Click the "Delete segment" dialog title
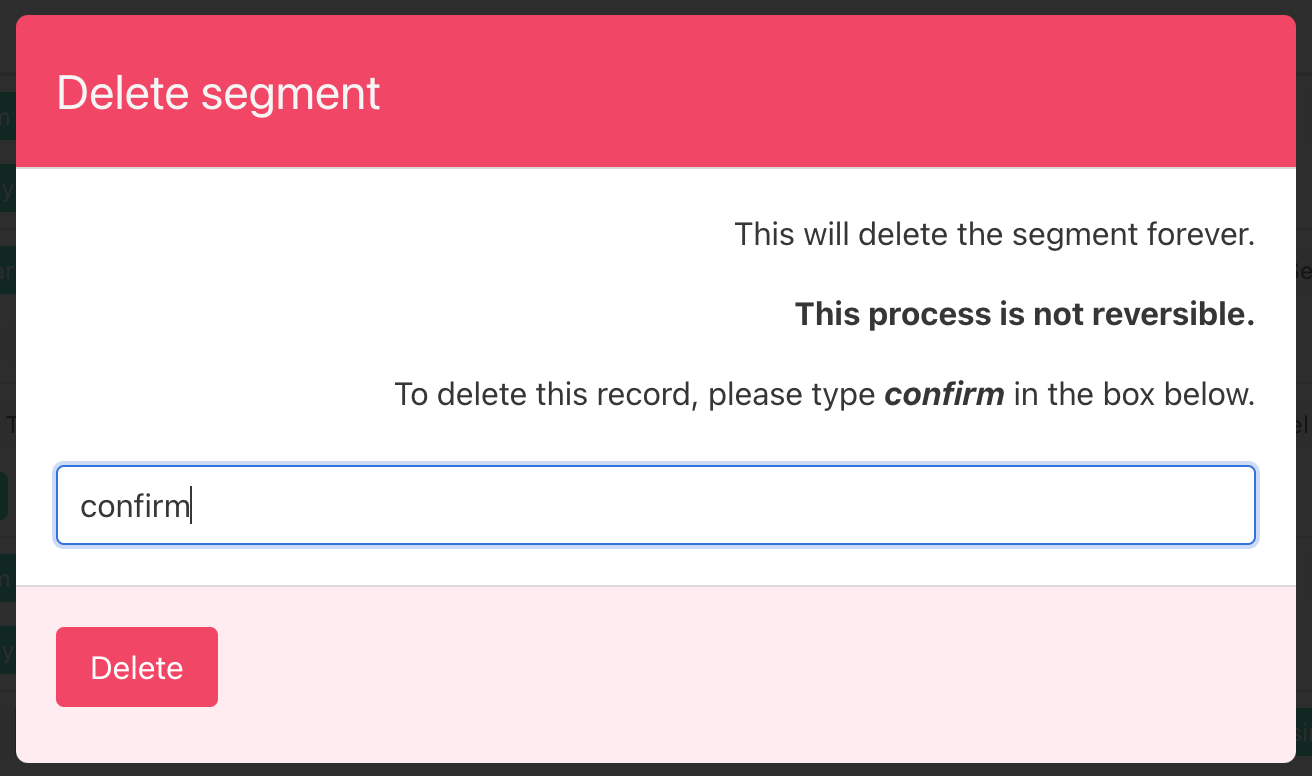The height and width of the screenshot is (776, 1312). pos(218,93)
